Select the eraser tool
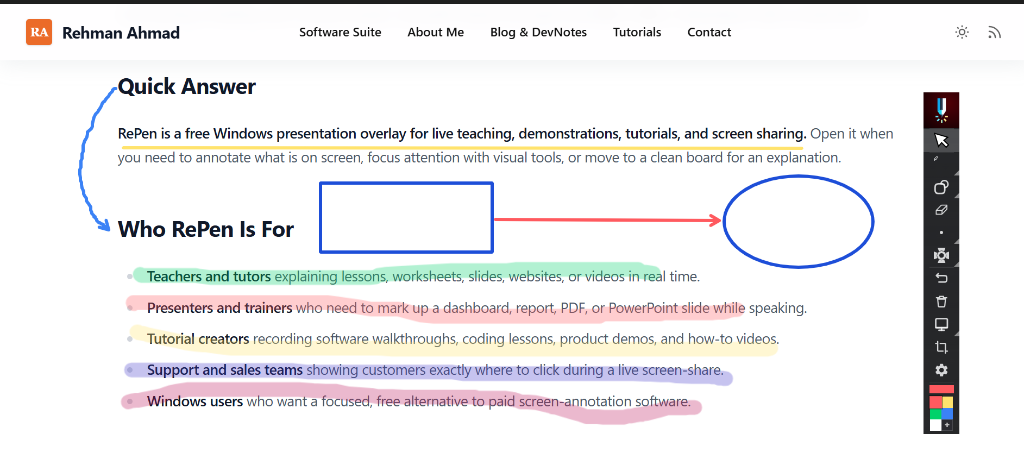Viewport: 1024px width, 450px height. coord(941,210)
